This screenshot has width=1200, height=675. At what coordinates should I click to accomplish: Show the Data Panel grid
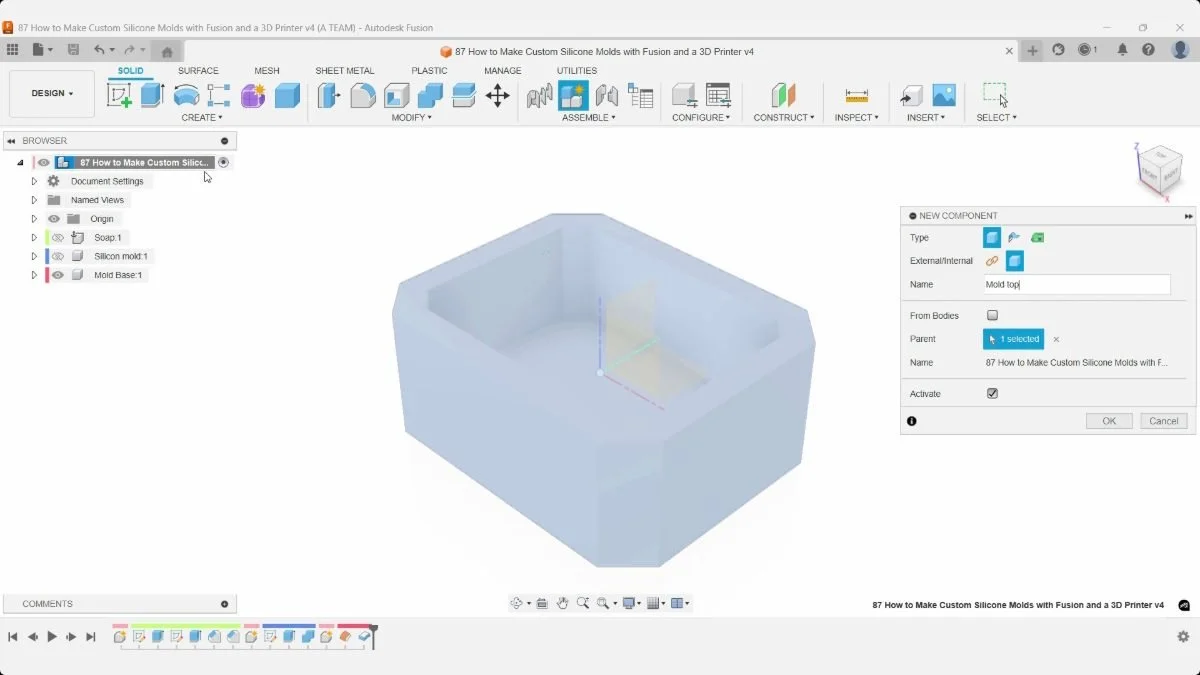click(12, 49)
